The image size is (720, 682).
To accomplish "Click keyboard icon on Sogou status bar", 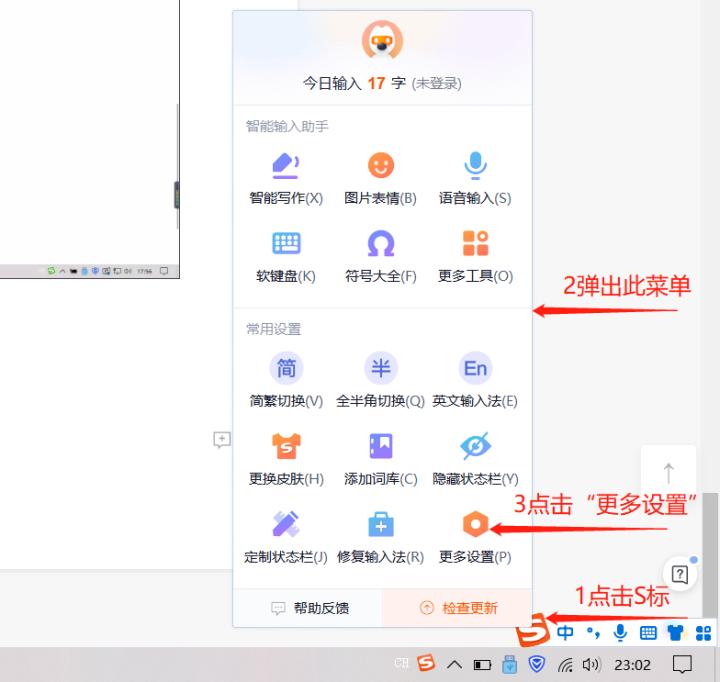I will pos(648,633).
